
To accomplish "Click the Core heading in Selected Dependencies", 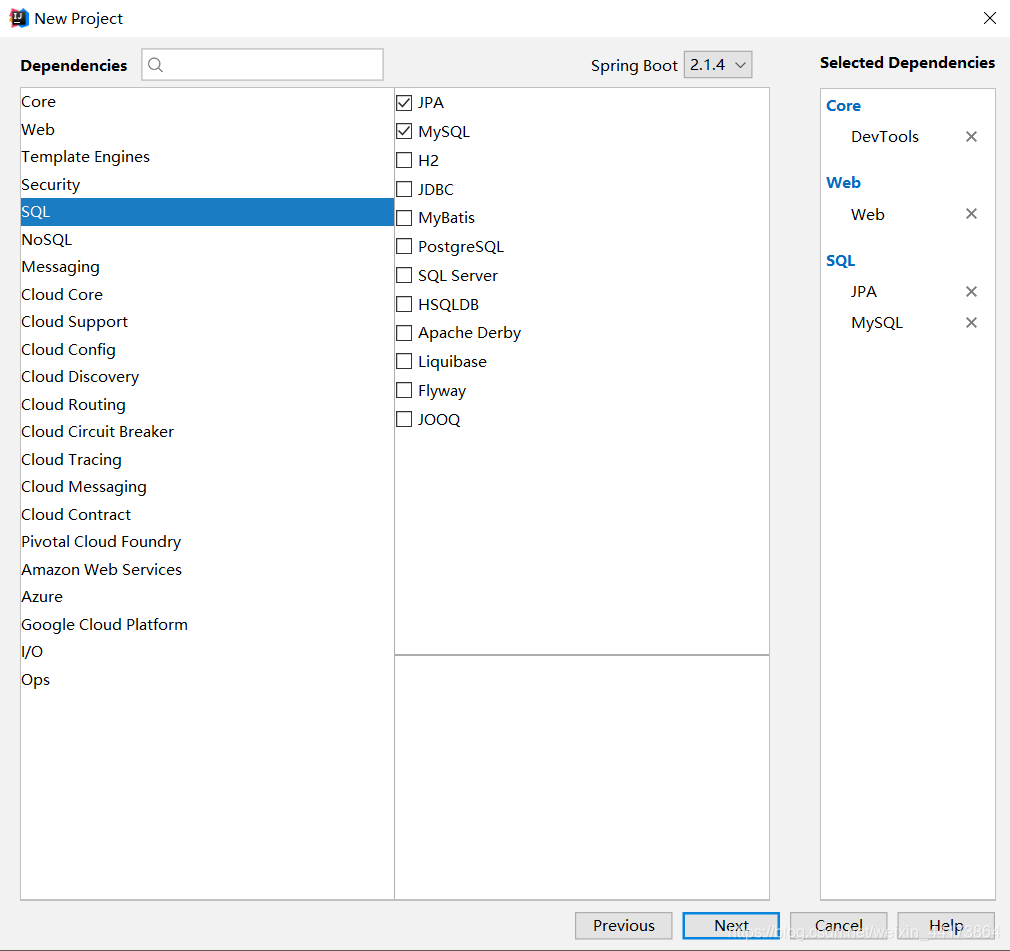I will point(843,106).
